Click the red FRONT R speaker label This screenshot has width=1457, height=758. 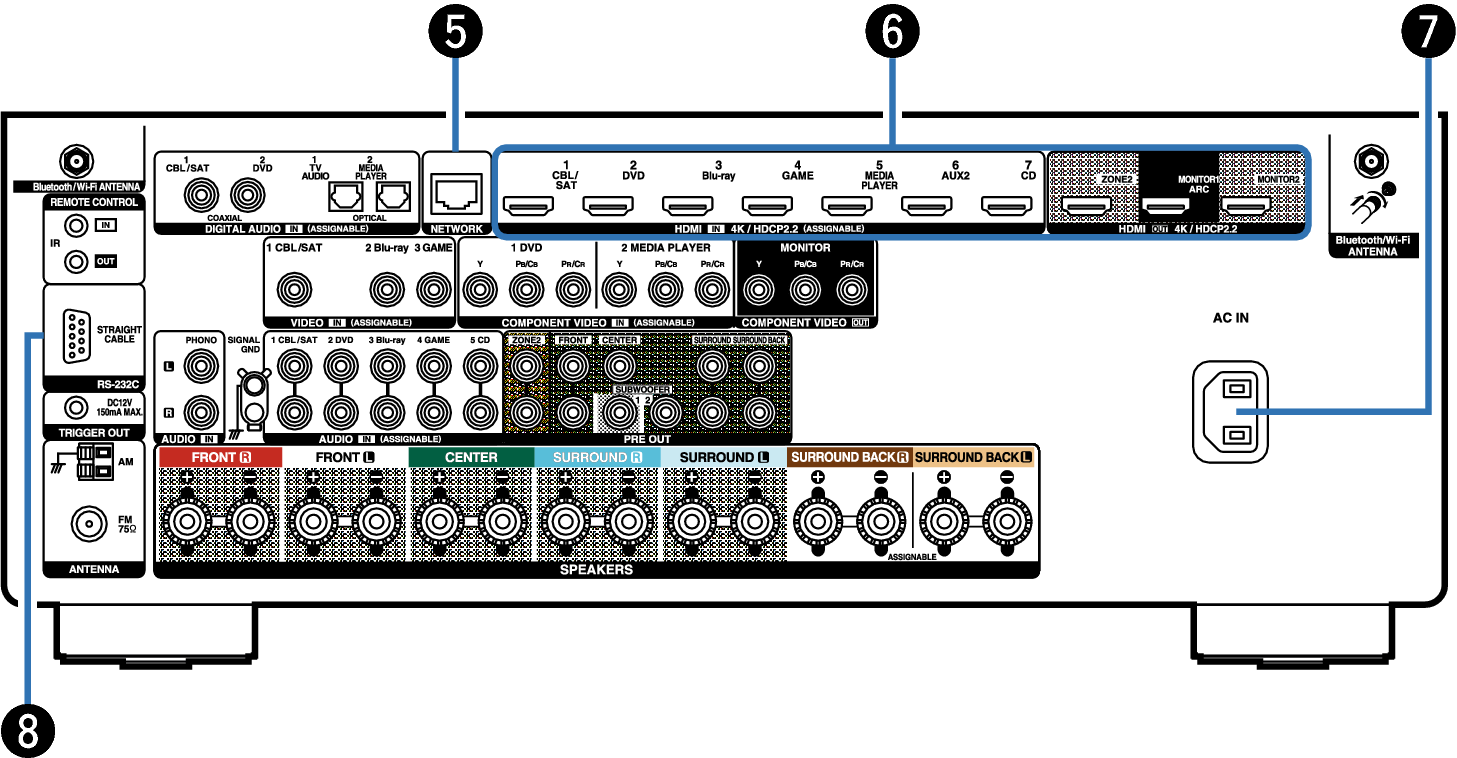tap(219, 457)
